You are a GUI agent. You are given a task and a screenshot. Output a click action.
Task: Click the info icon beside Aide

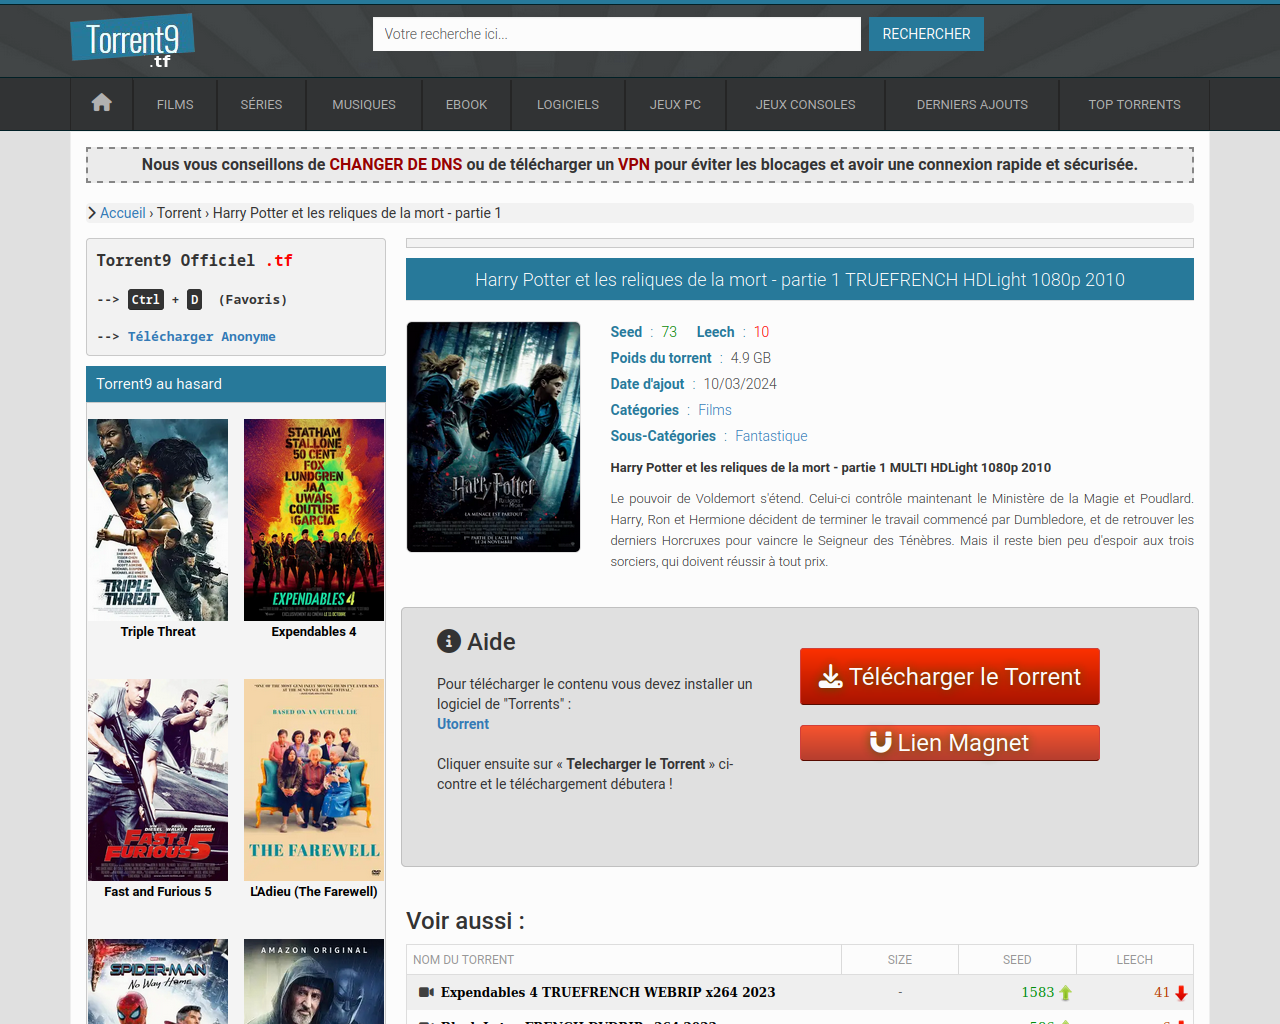(x=449, y=641)
